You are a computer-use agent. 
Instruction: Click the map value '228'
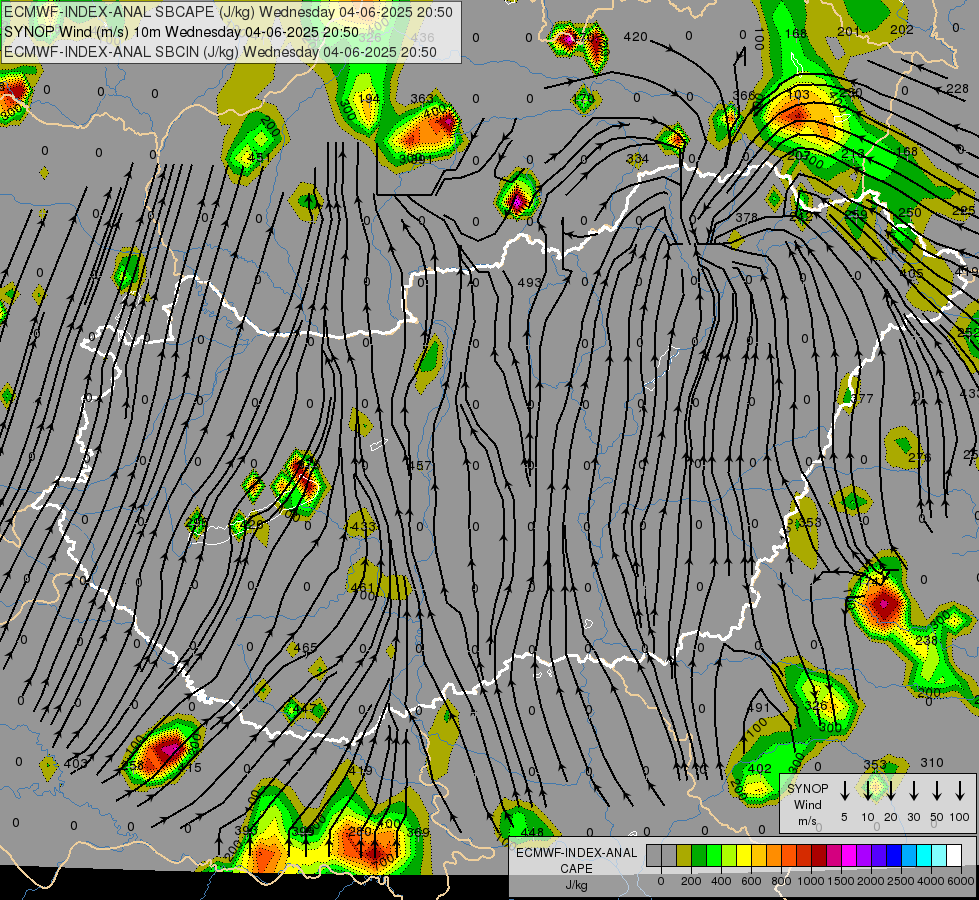(957, 89)
